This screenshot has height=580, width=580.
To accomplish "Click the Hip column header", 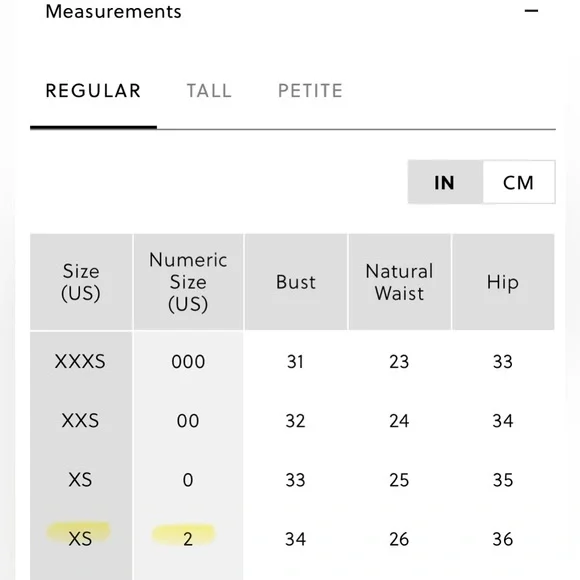I will [x=503, y=282].
